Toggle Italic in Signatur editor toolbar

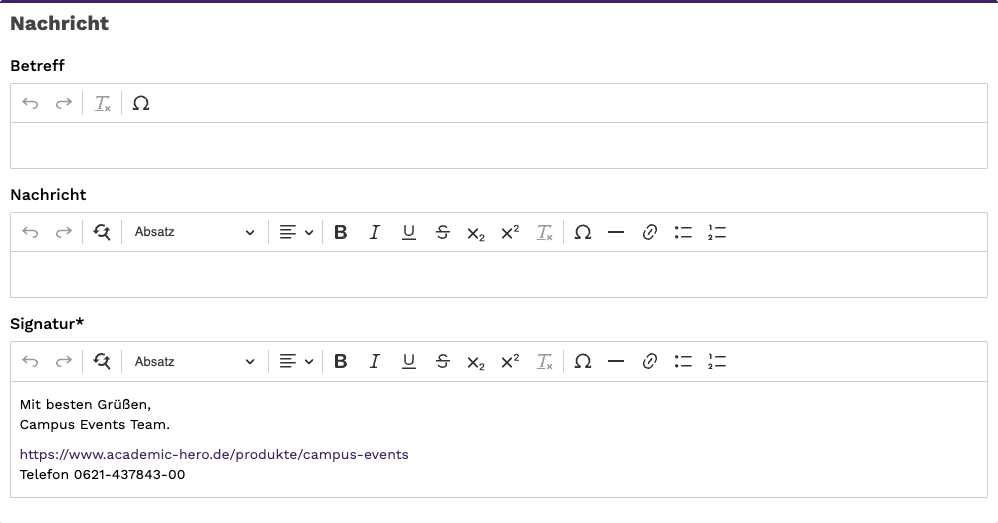coord(374,361)
